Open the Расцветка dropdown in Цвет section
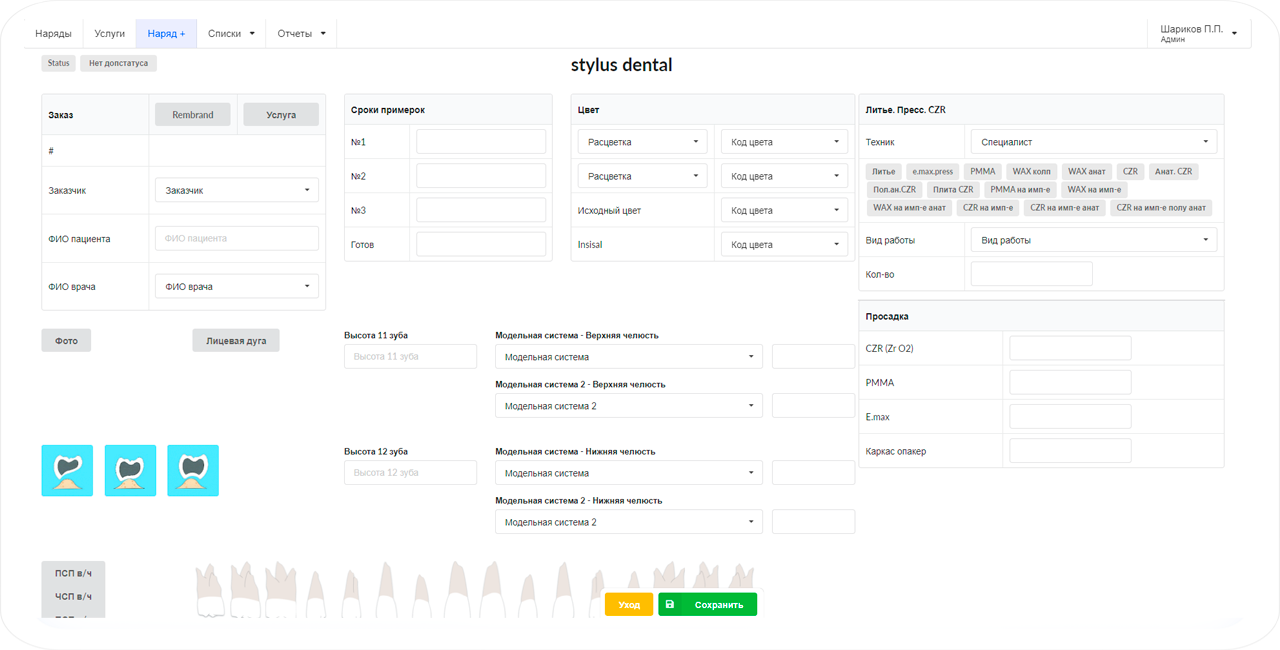 (x=642, y=141)
